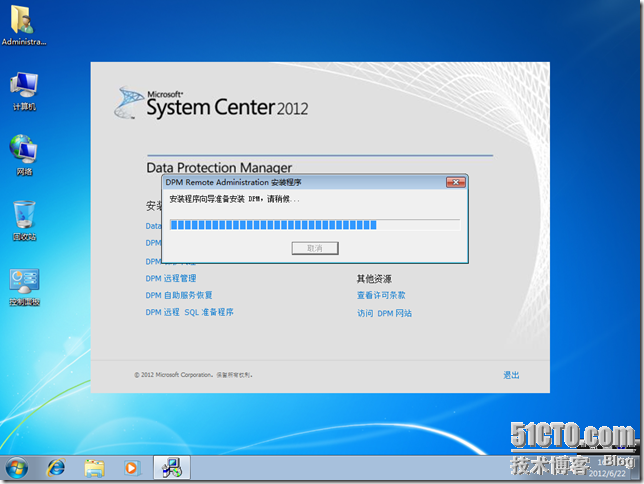Open the 网络 (Network) desktop icon
The height and width of the screenshot is (484, 644).
pyautogui.click(x=24, y=155)
